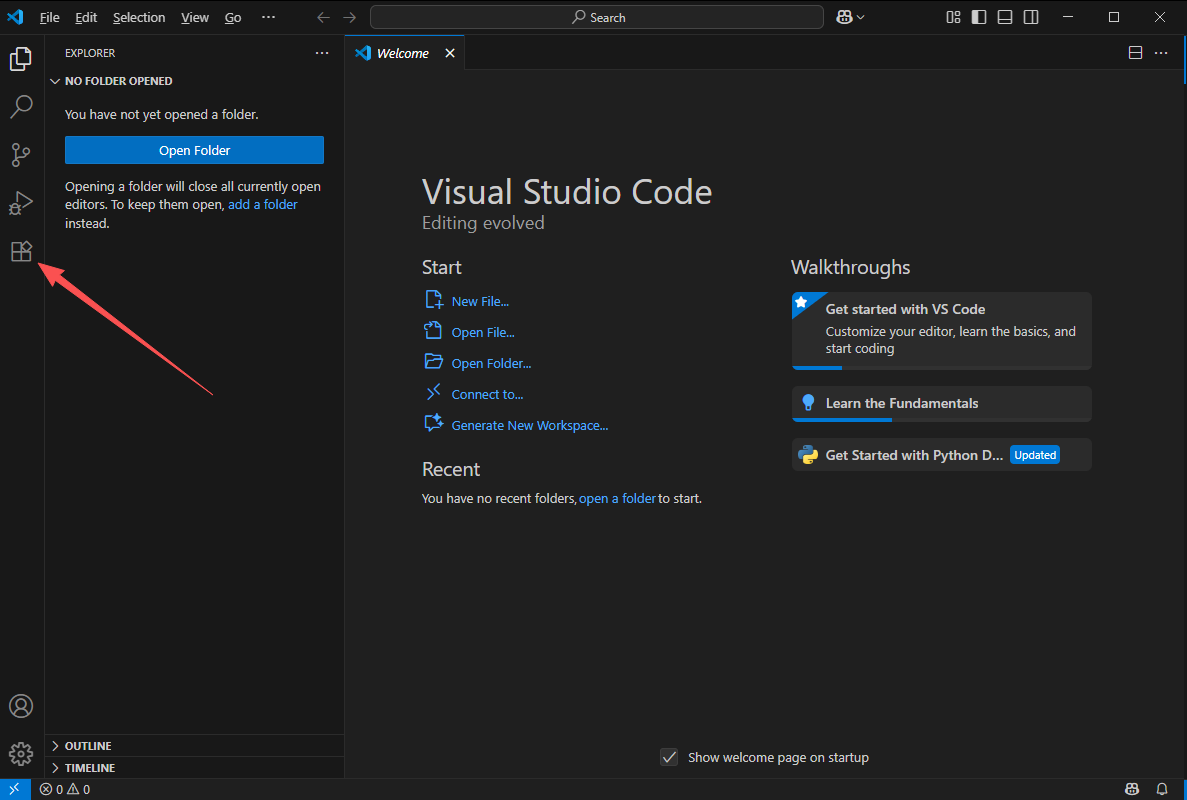Click the blue Open Folder button
This screenshot has height=800, width=1187.
pos(194,150)
